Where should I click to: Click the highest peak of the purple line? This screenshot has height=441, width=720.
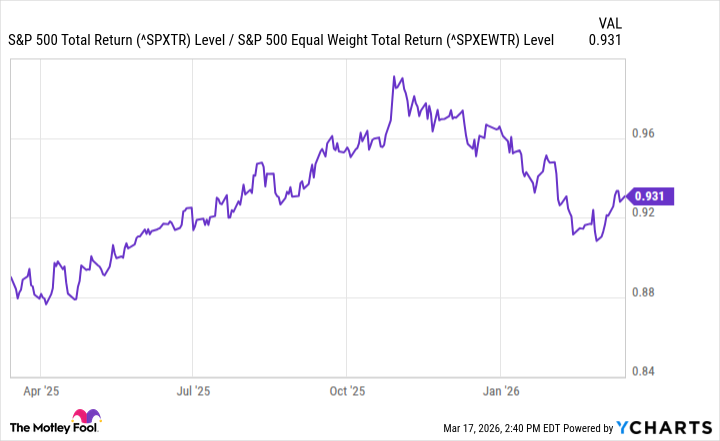click(x=394, y=76)
